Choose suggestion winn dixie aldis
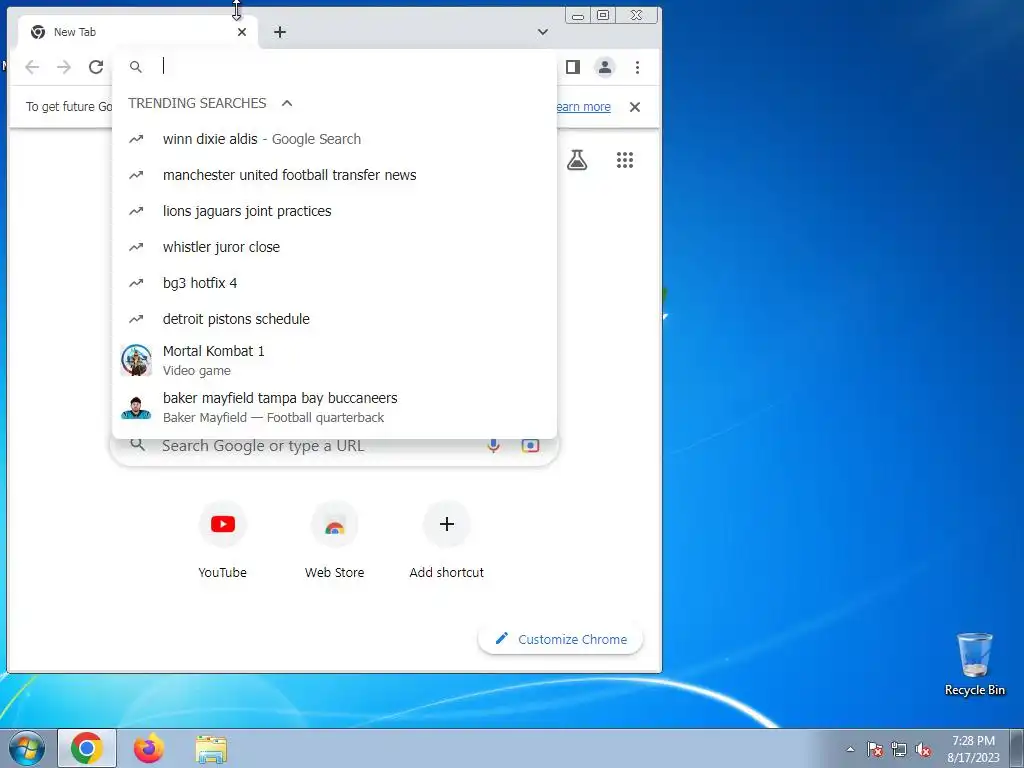This screenshot has height=768, width=1024. tap(334, 139)
